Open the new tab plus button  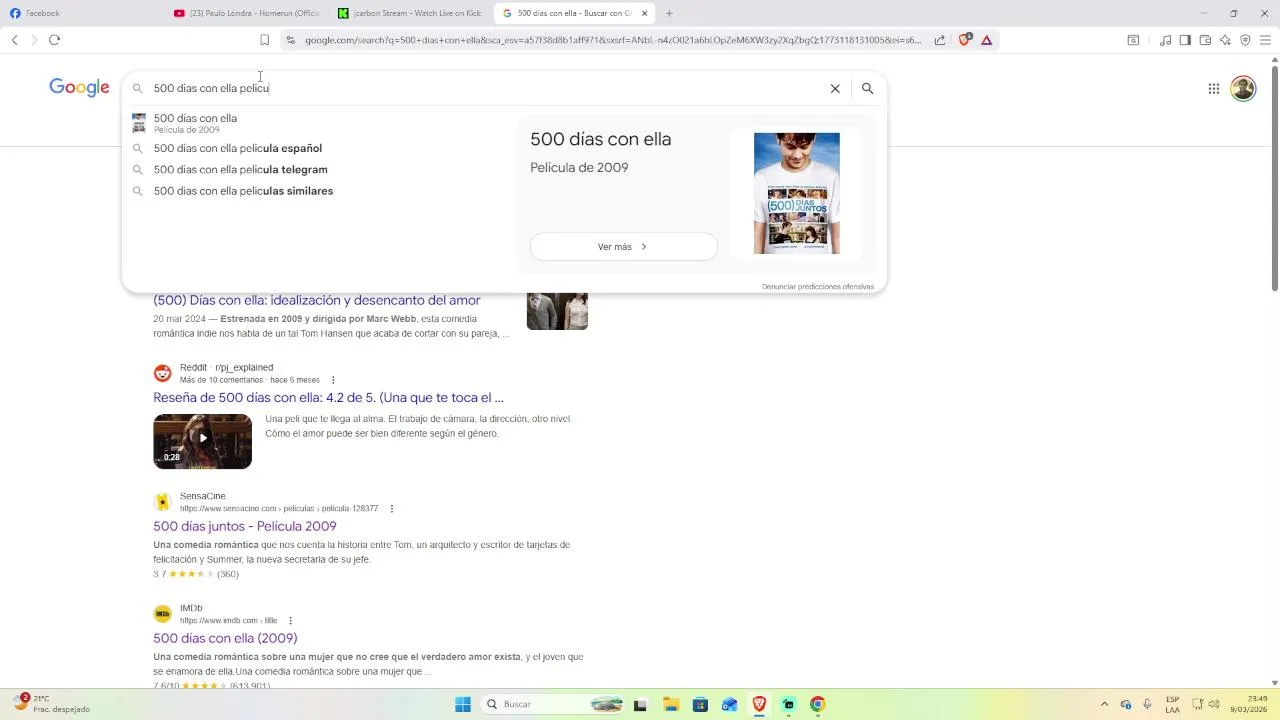click(669, 13)
